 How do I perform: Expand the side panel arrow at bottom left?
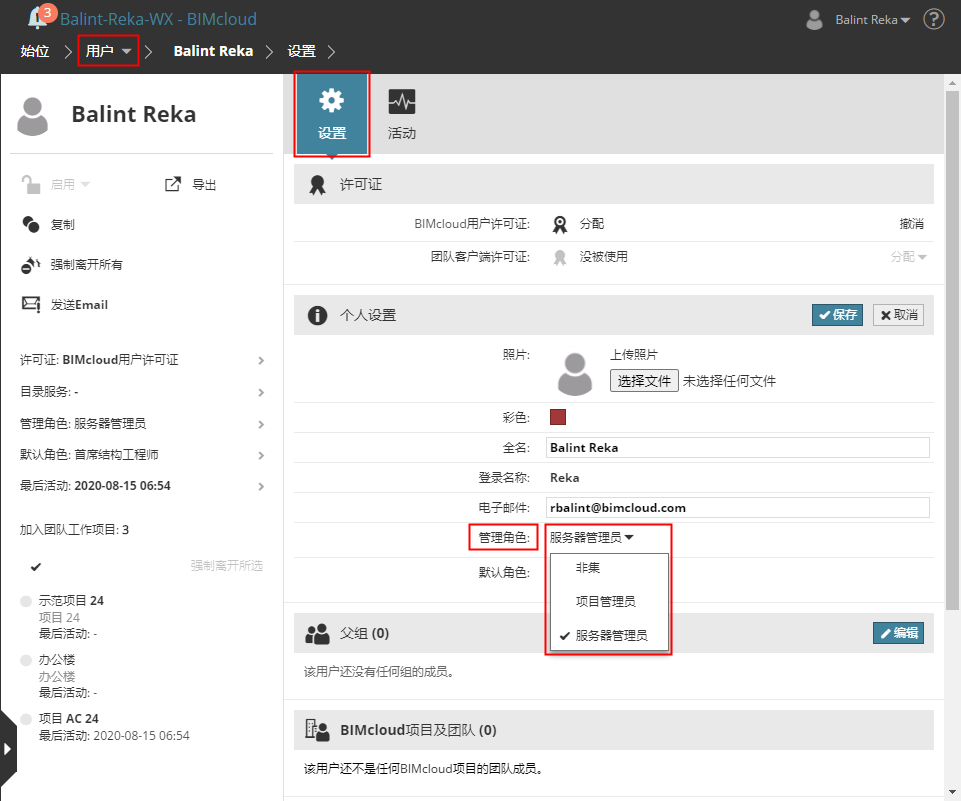click(x=7, y=749)
